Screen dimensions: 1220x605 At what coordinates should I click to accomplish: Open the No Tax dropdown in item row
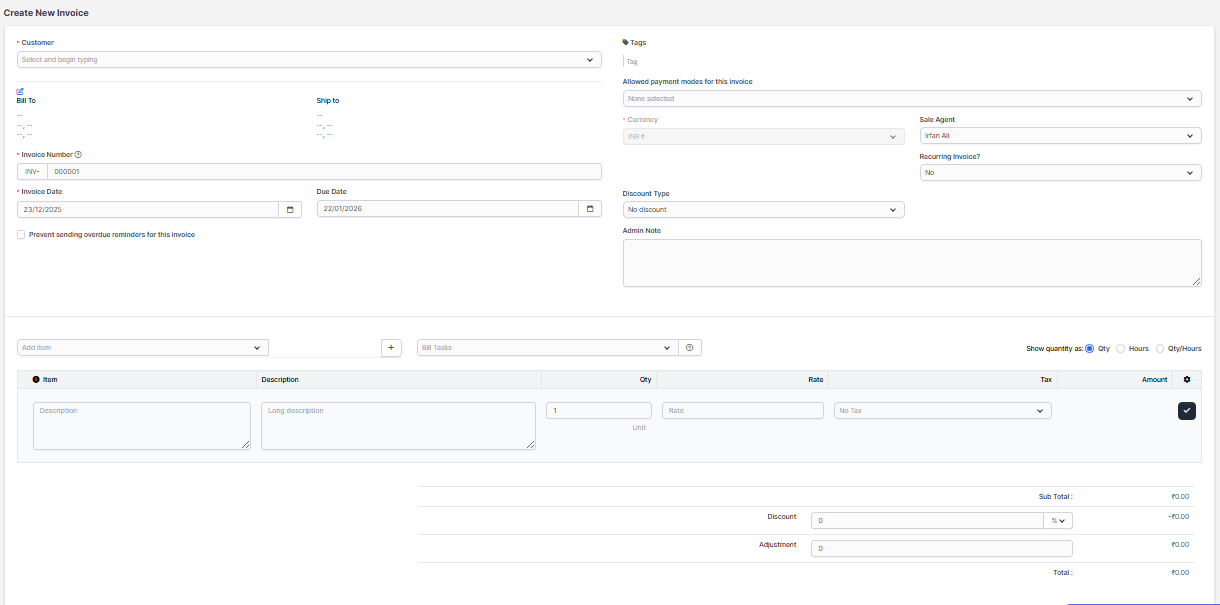(942, 411)
